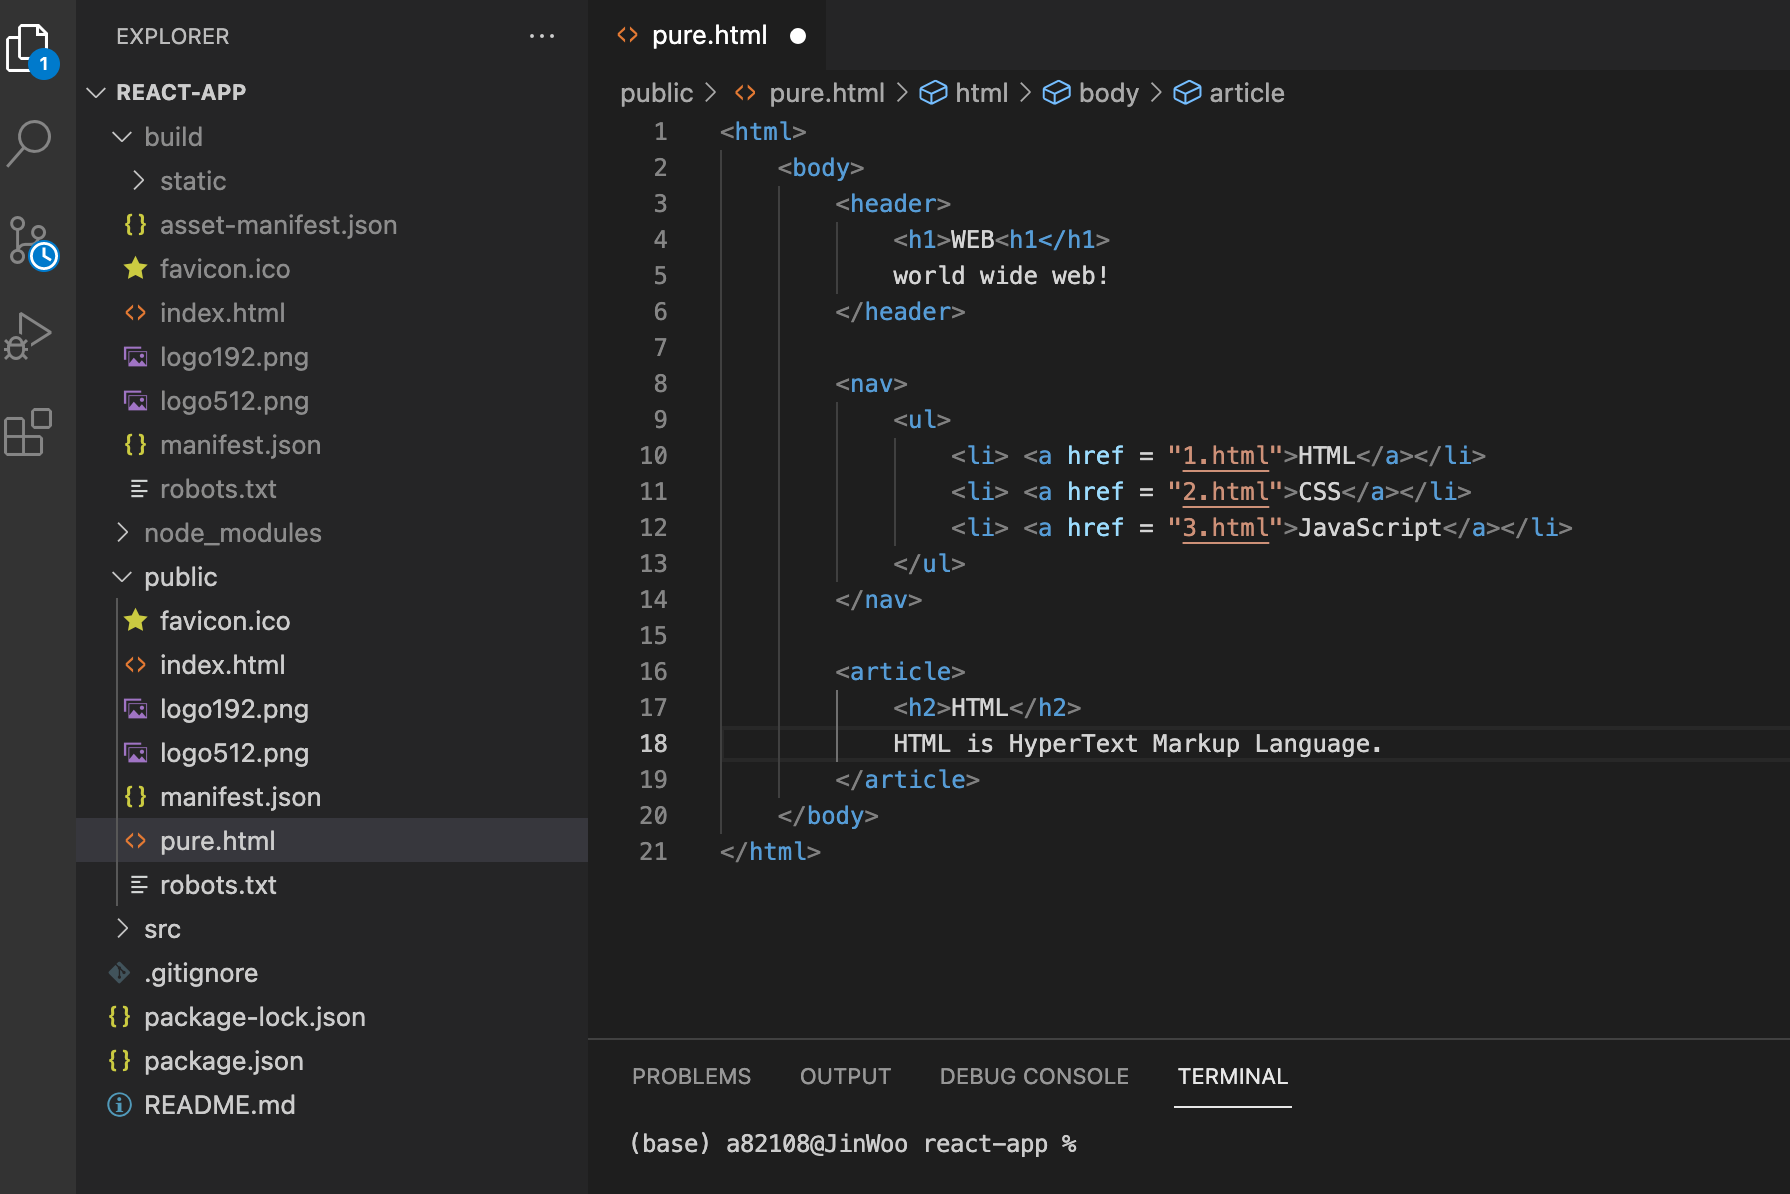Screen dimensions: 1790x1194
Task: Open the DEBUG CONSOLE tab
Action: point(1034,1076)
